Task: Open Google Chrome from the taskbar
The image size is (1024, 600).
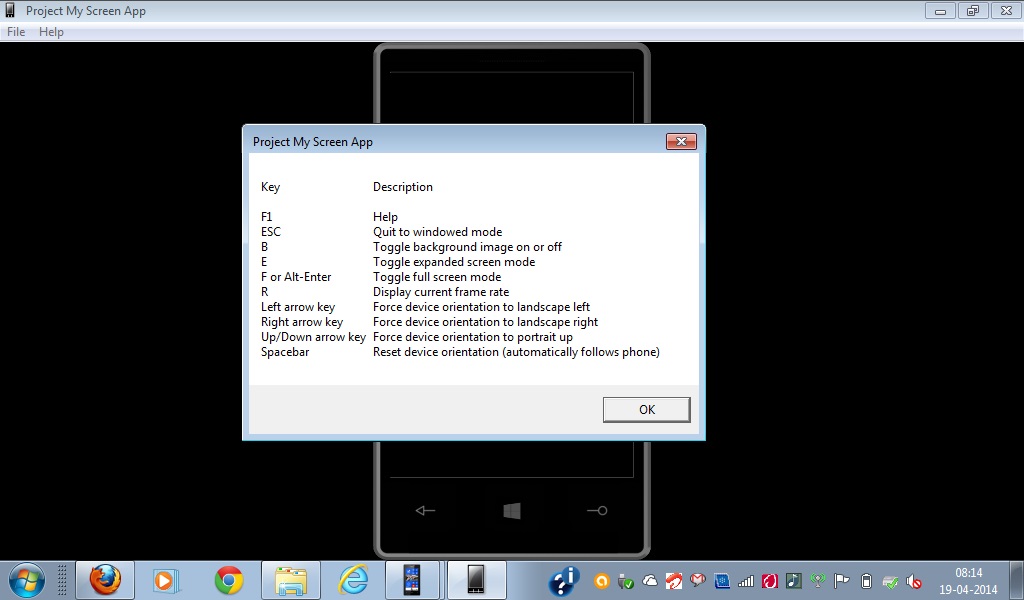Action: [x=227, y=580]
